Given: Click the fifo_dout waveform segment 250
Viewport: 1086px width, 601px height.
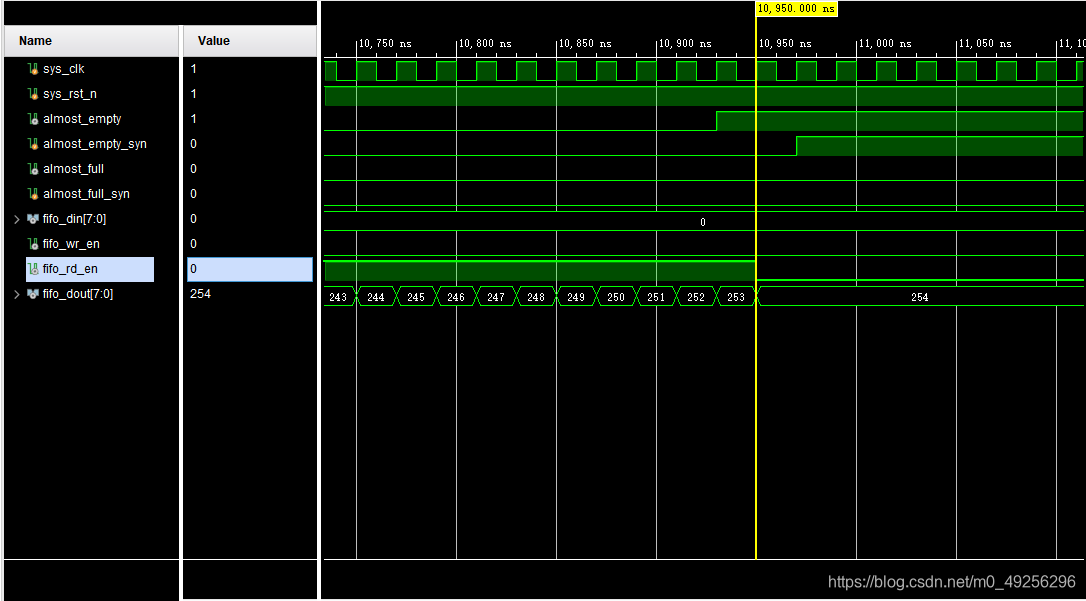Looking at the screenshot, I should pos(616,296).
